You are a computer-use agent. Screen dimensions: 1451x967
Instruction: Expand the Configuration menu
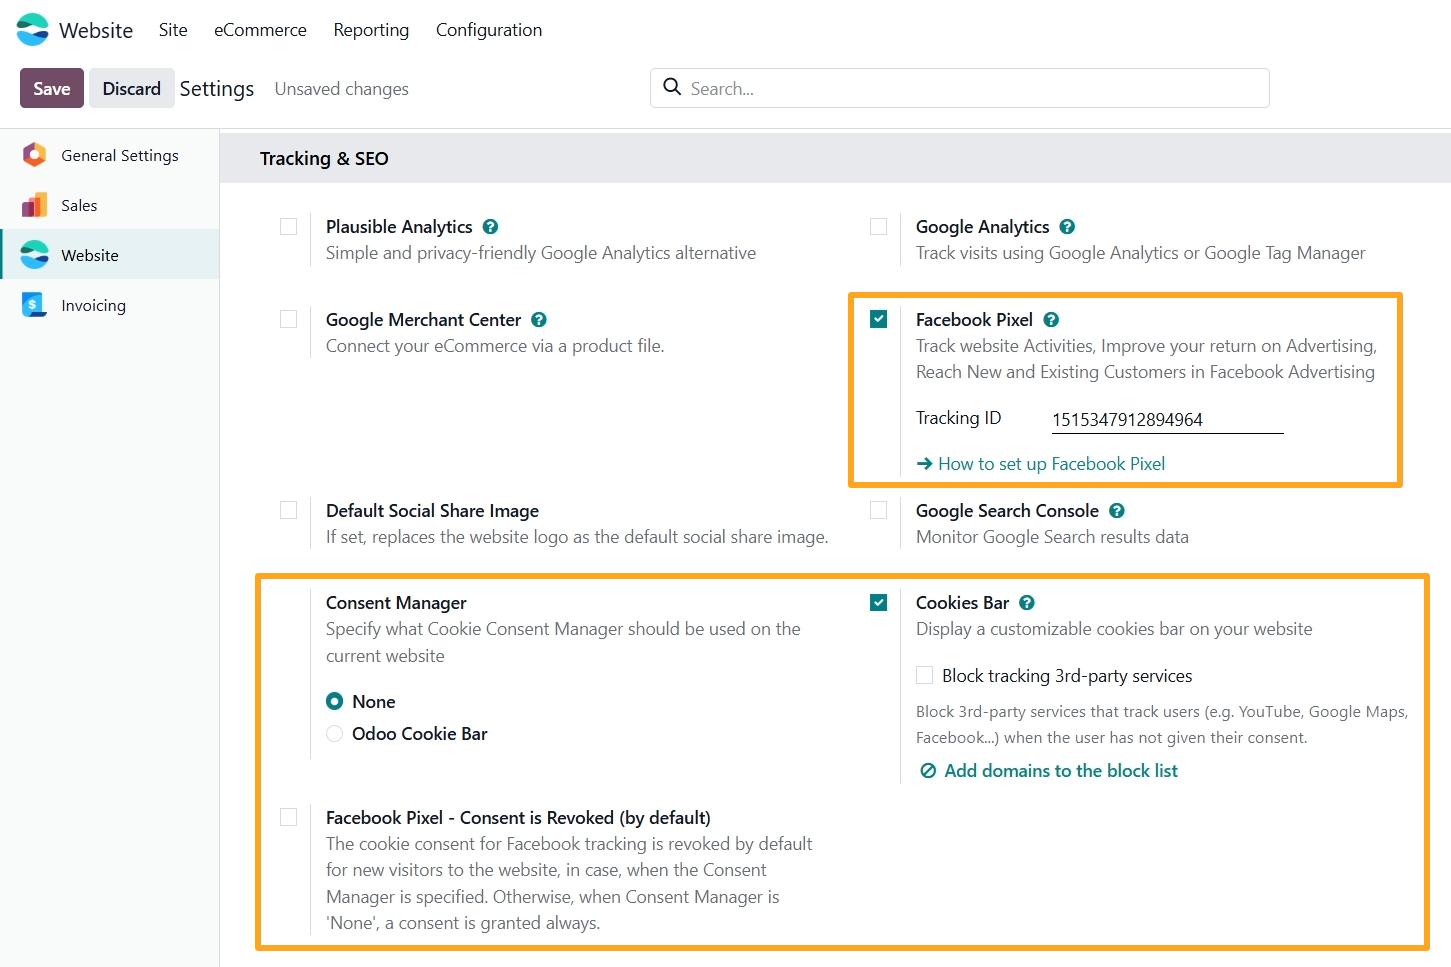(489, 30)
